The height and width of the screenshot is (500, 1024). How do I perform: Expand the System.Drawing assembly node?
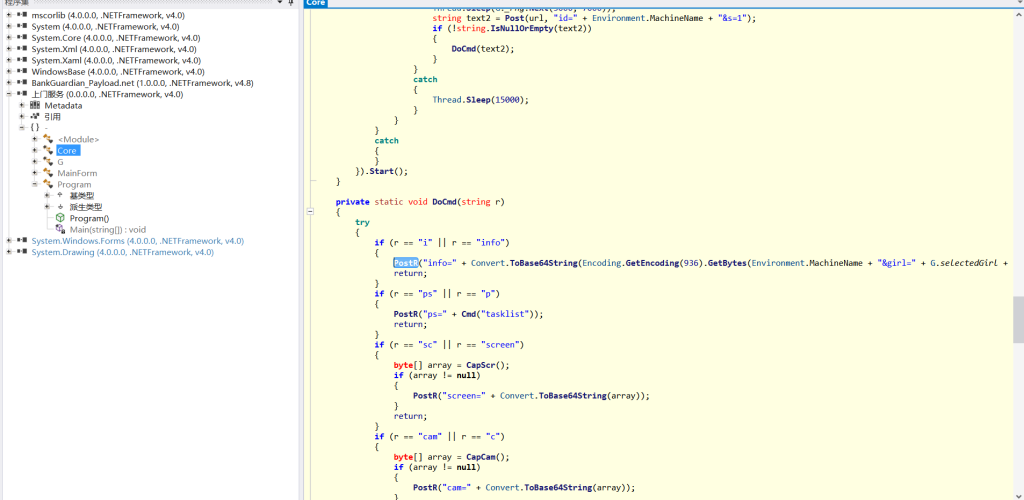9,252
